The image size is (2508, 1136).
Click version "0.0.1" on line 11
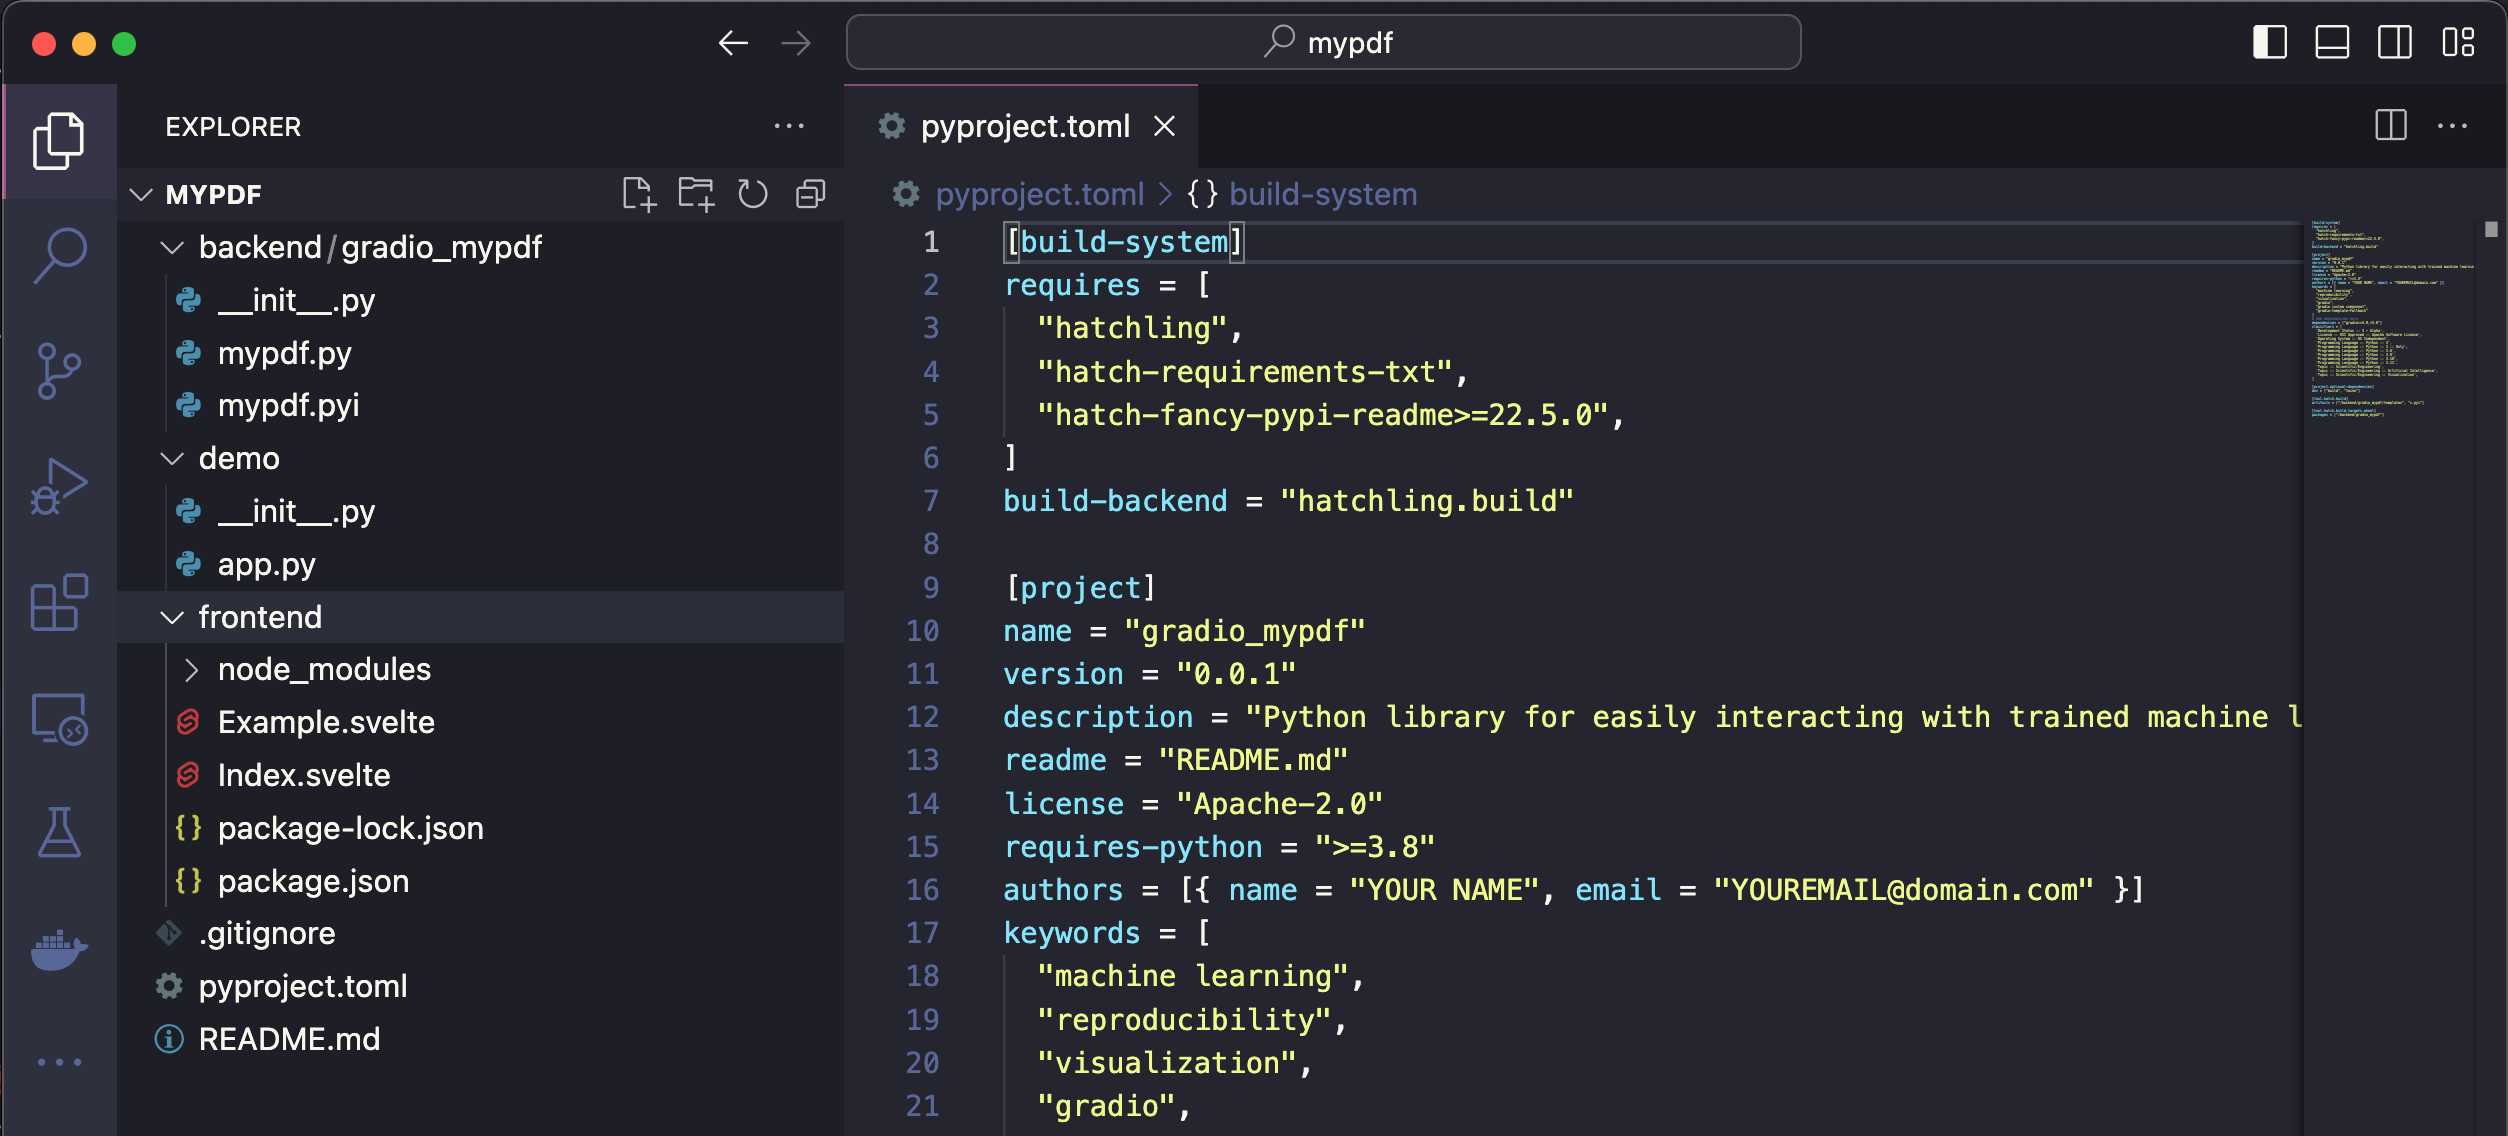[x=1235, y=674]
